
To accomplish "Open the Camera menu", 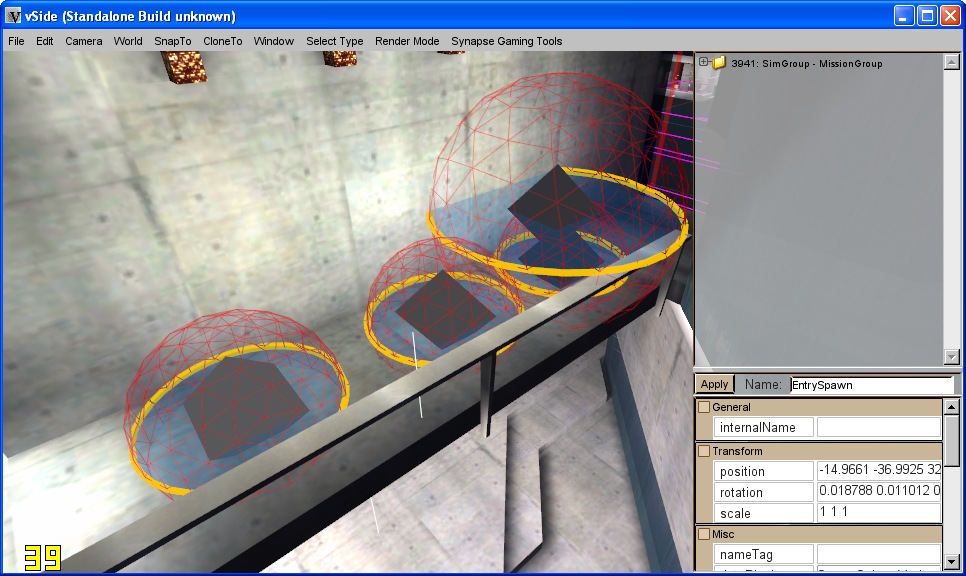I will [x=84, y=41].
